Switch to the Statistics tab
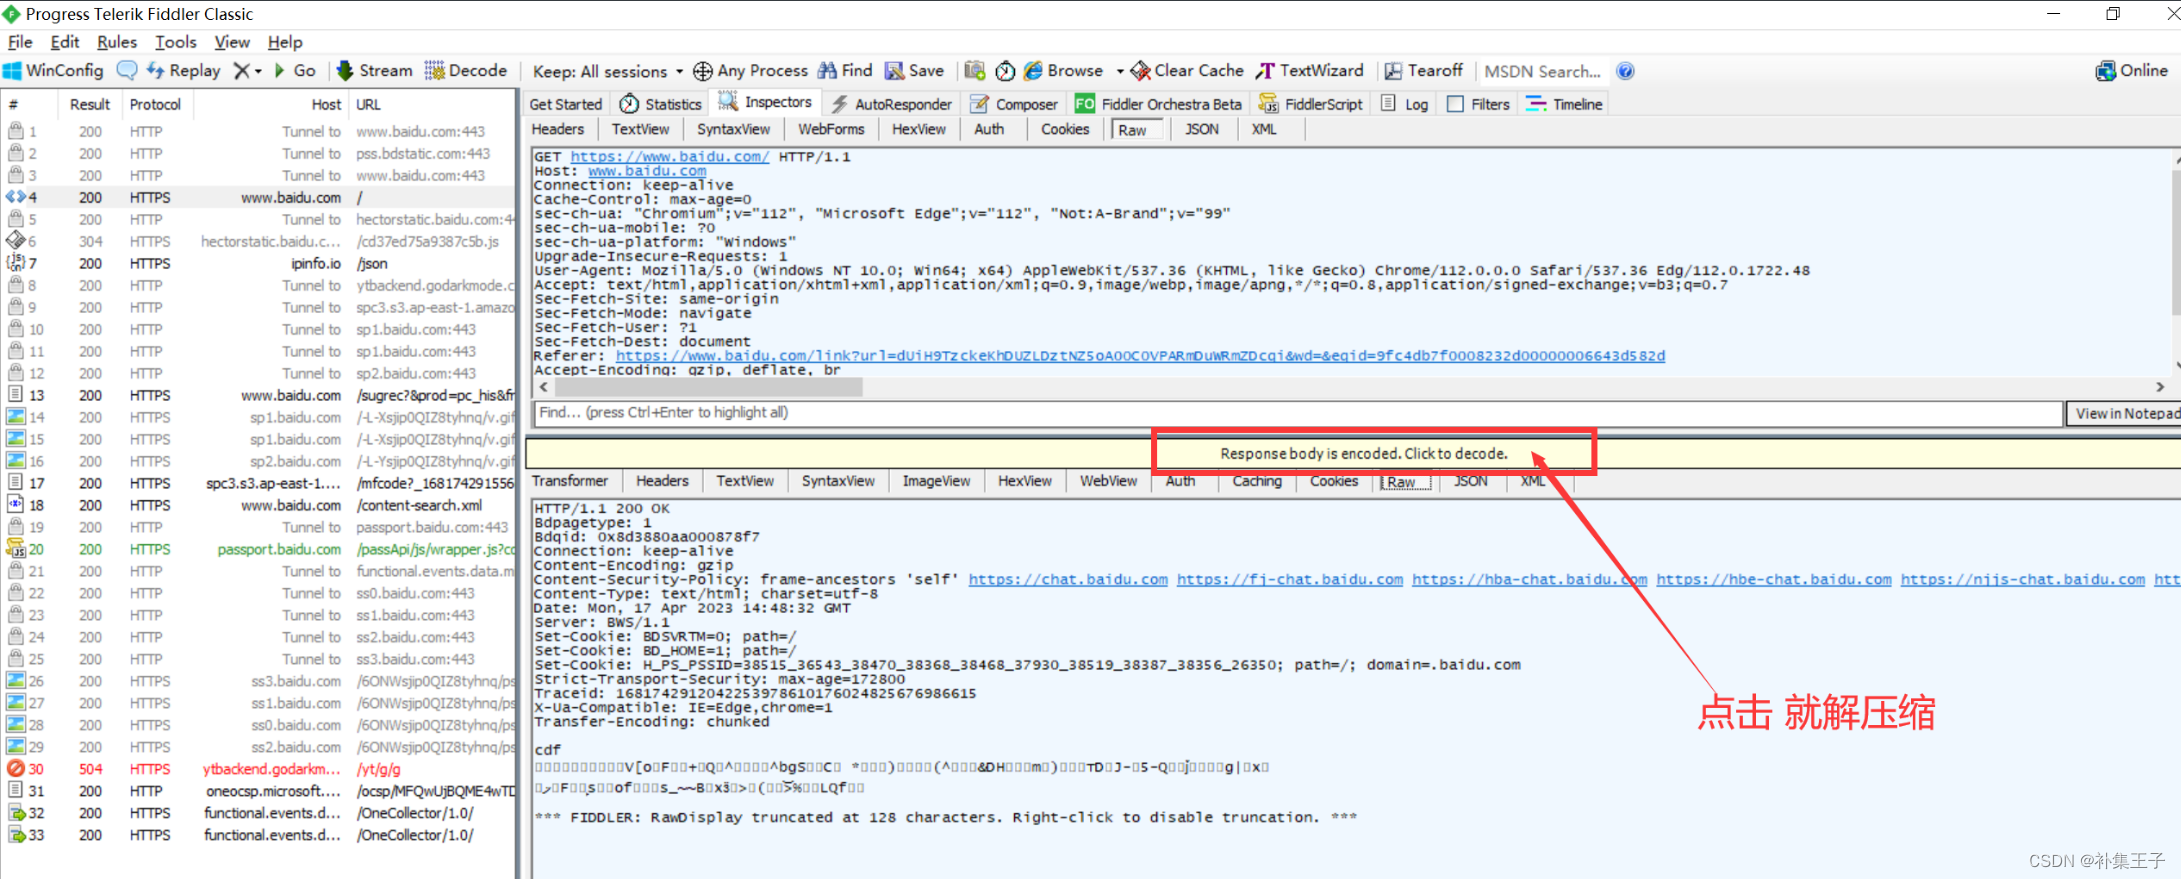The height and width of the screenshot is (879, 2181). pos(661,104)
